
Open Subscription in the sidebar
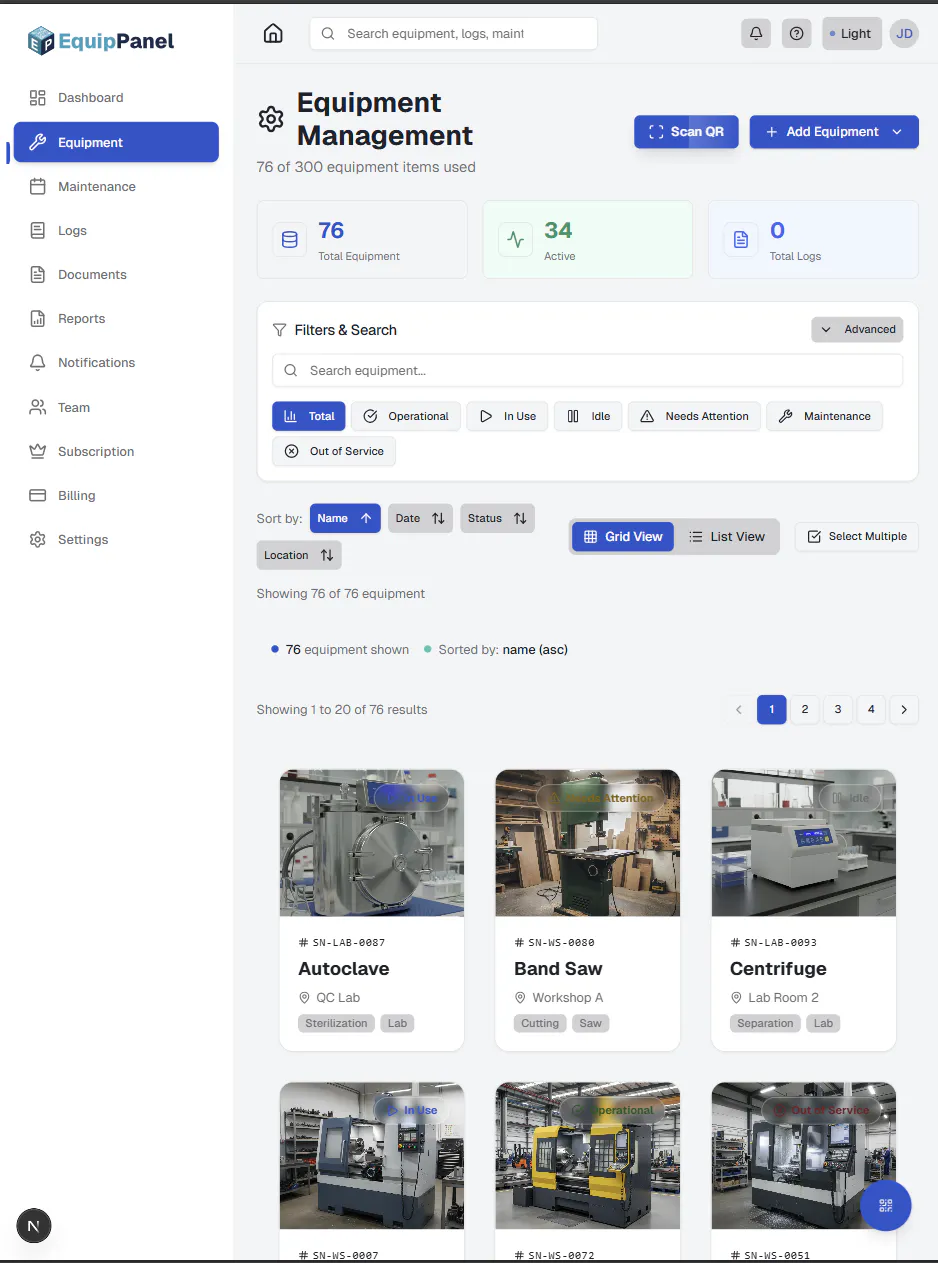[116, 452]
